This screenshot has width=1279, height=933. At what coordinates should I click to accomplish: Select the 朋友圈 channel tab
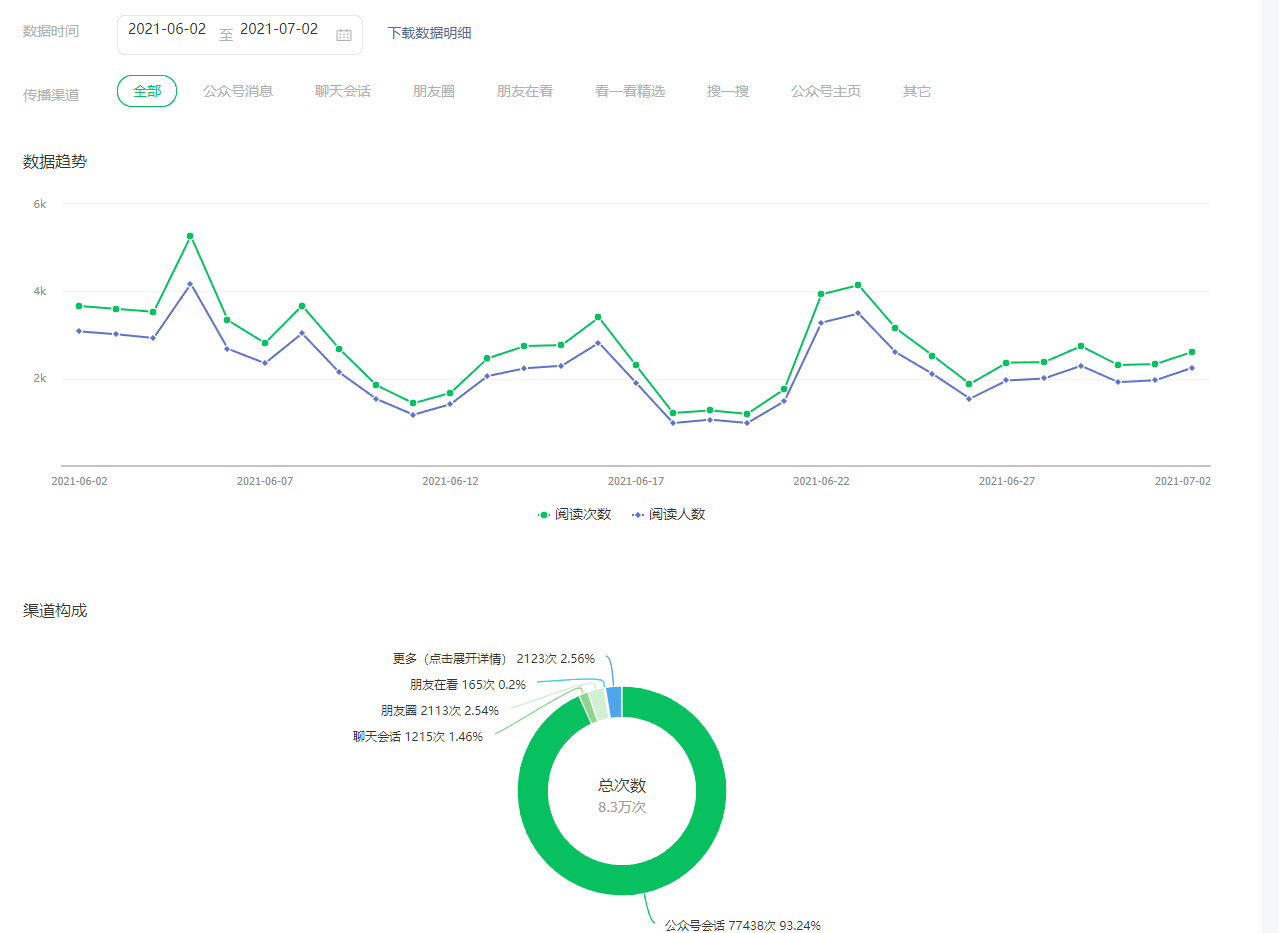[434, 91]
